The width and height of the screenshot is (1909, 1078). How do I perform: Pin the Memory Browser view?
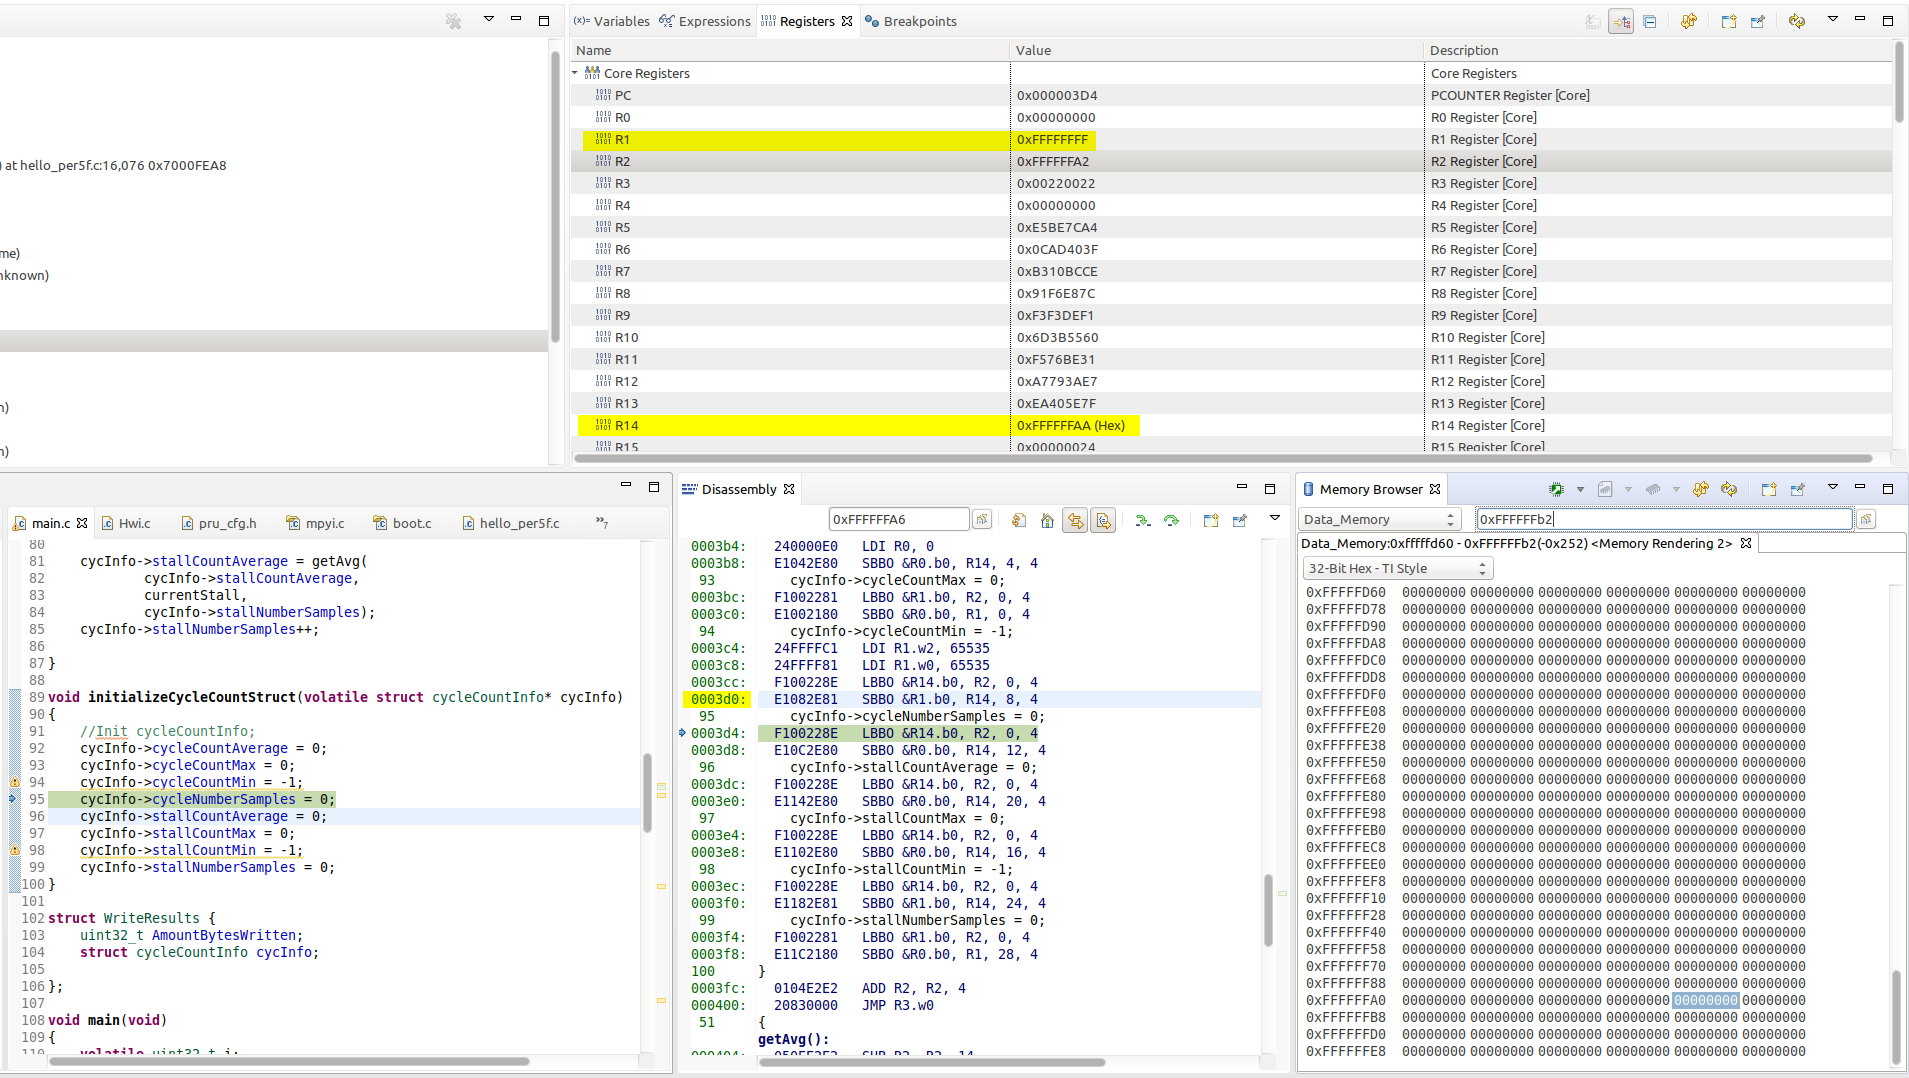(x=1797, y=489)
